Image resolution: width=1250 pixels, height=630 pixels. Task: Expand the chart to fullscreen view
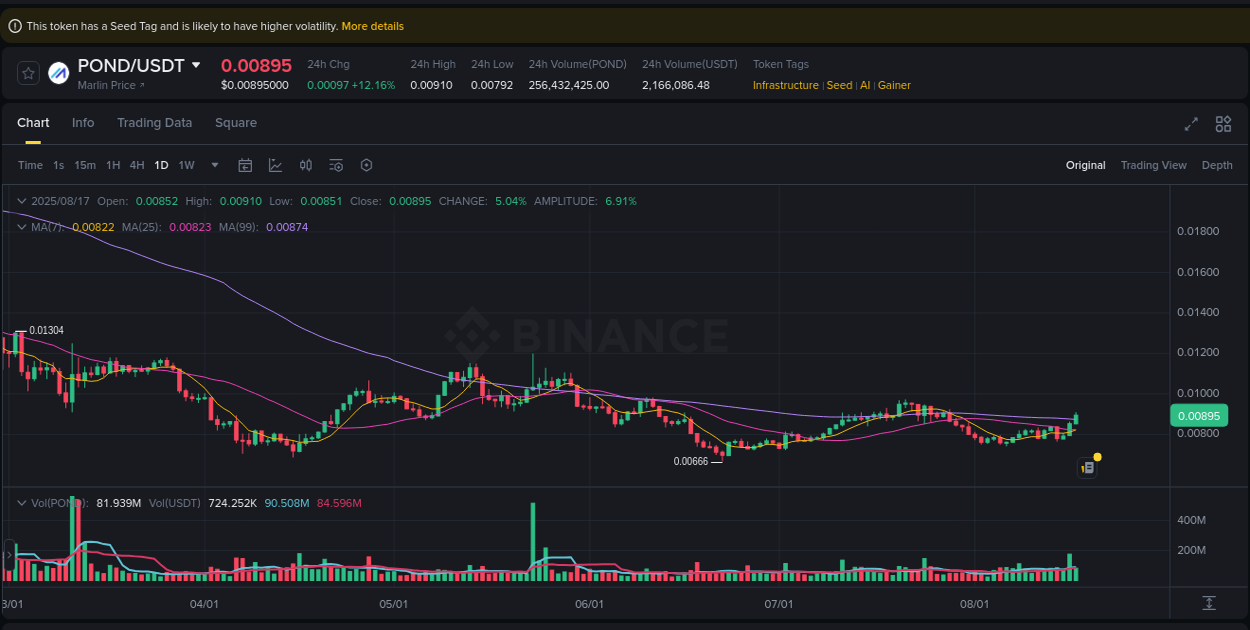point(1190,123)
